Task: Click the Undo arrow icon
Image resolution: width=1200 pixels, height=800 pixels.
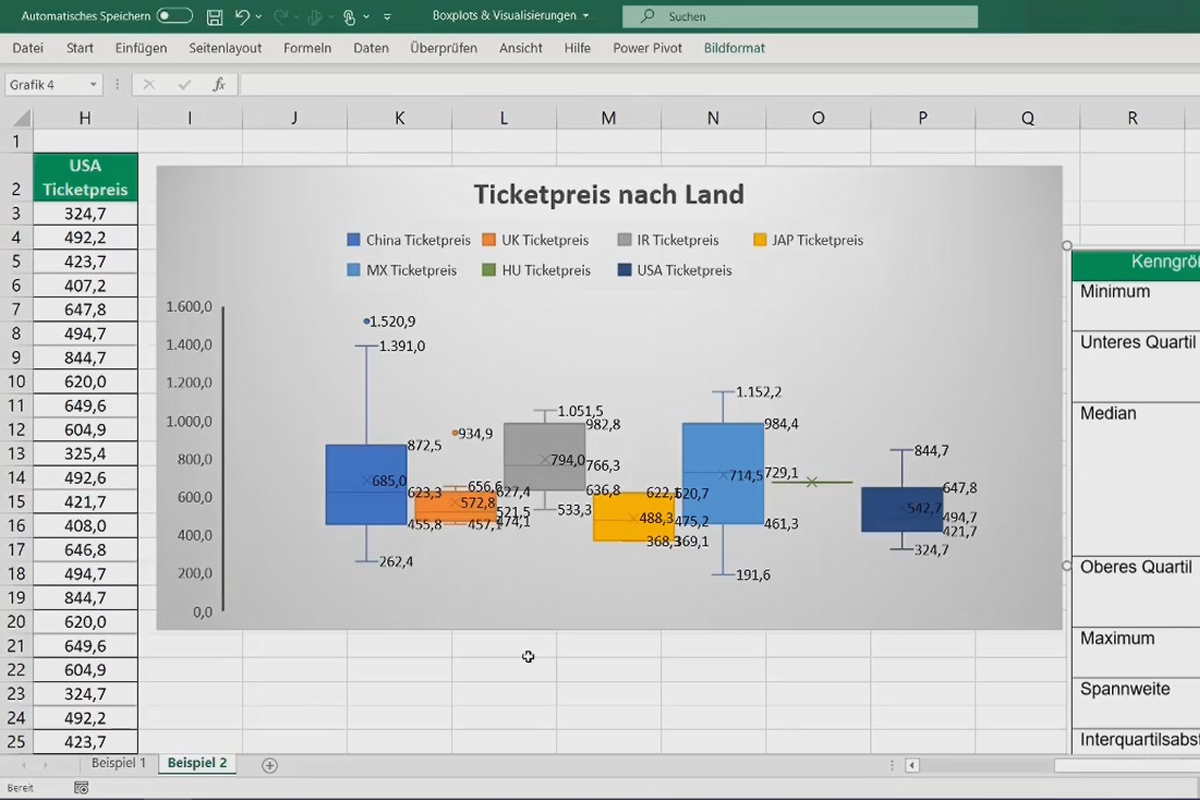Action: pos(242,16)
